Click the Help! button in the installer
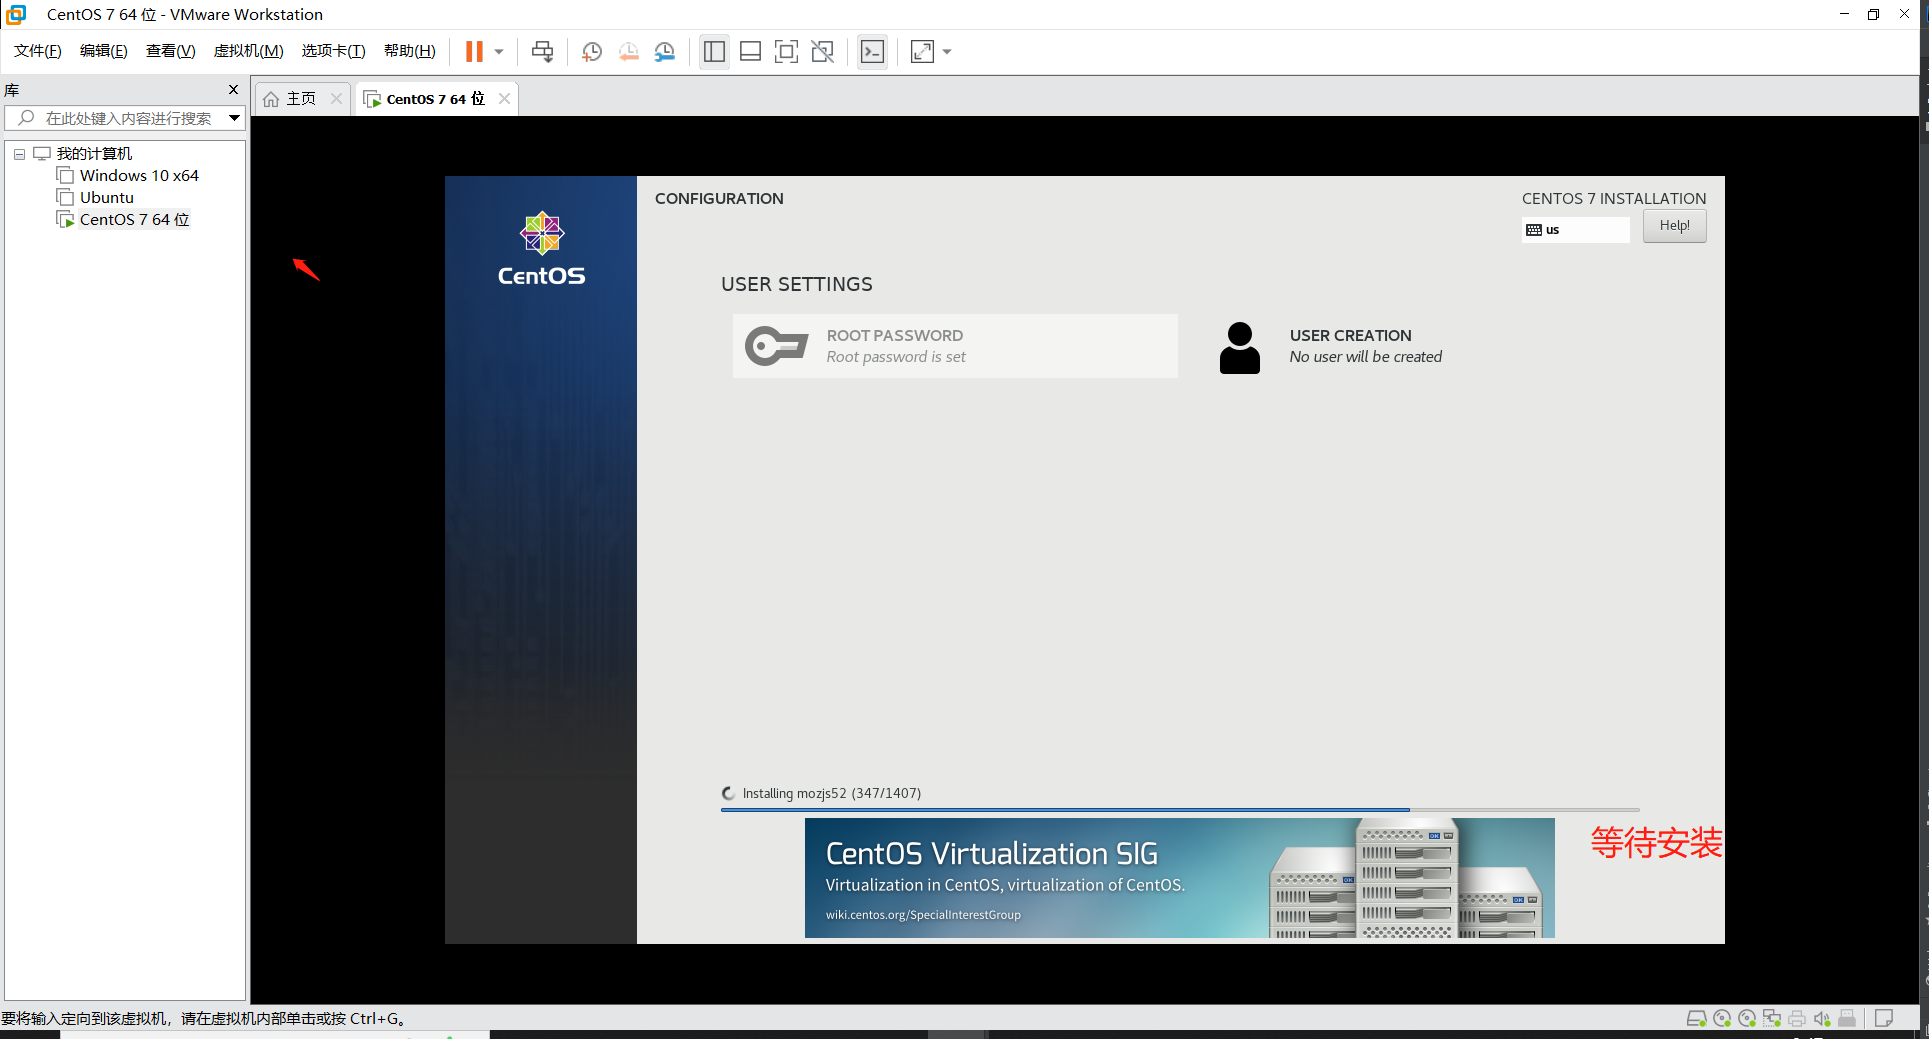This screenshot has height=1039, width=1929. tap(1675, 226)
